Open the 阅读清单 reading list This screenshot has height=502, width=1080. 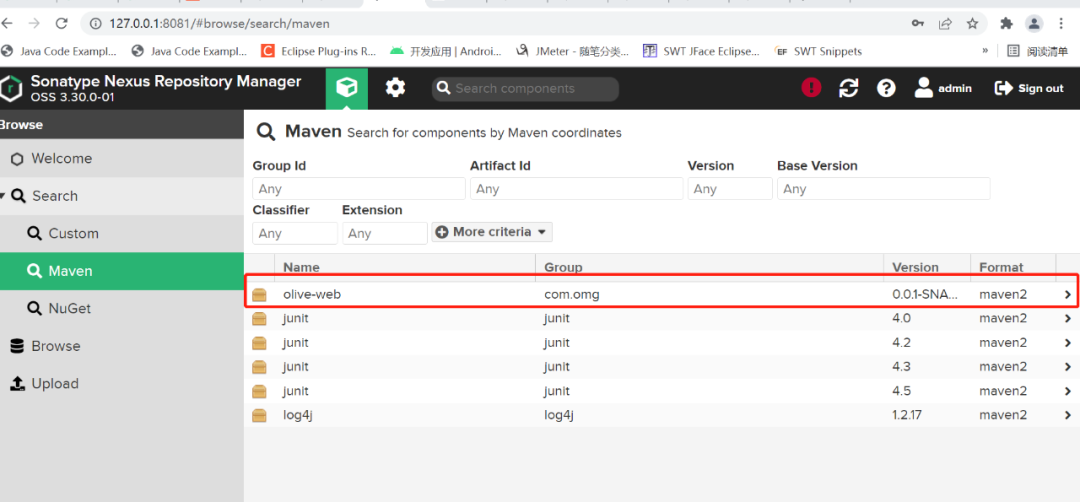tap(1037, 51)
